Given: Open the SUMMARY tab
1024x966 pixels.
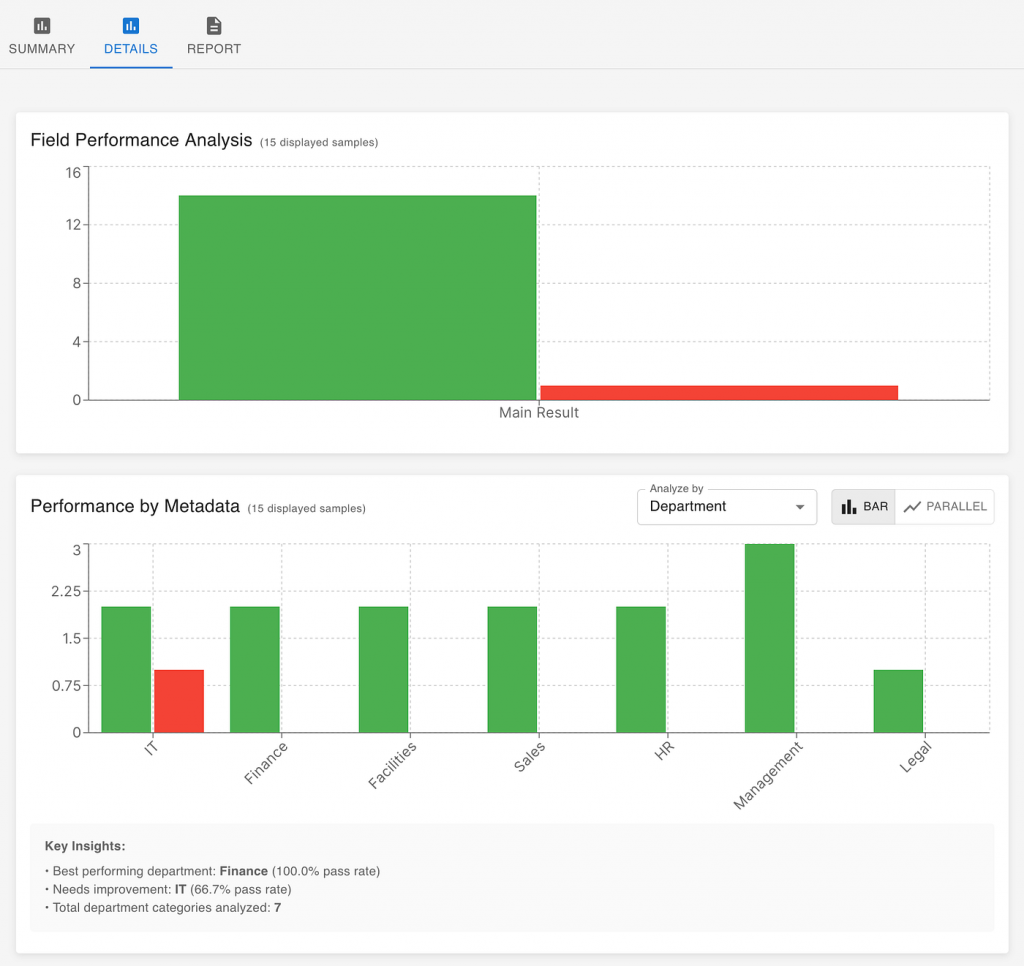Looking at the screenshot, I should (42, 48).
